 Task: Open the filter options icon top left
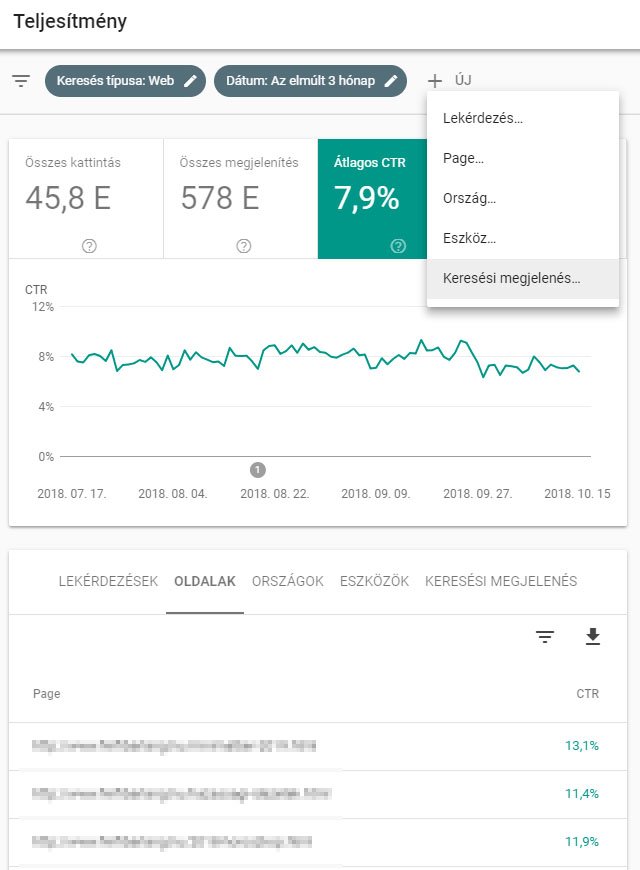[20, 81]
